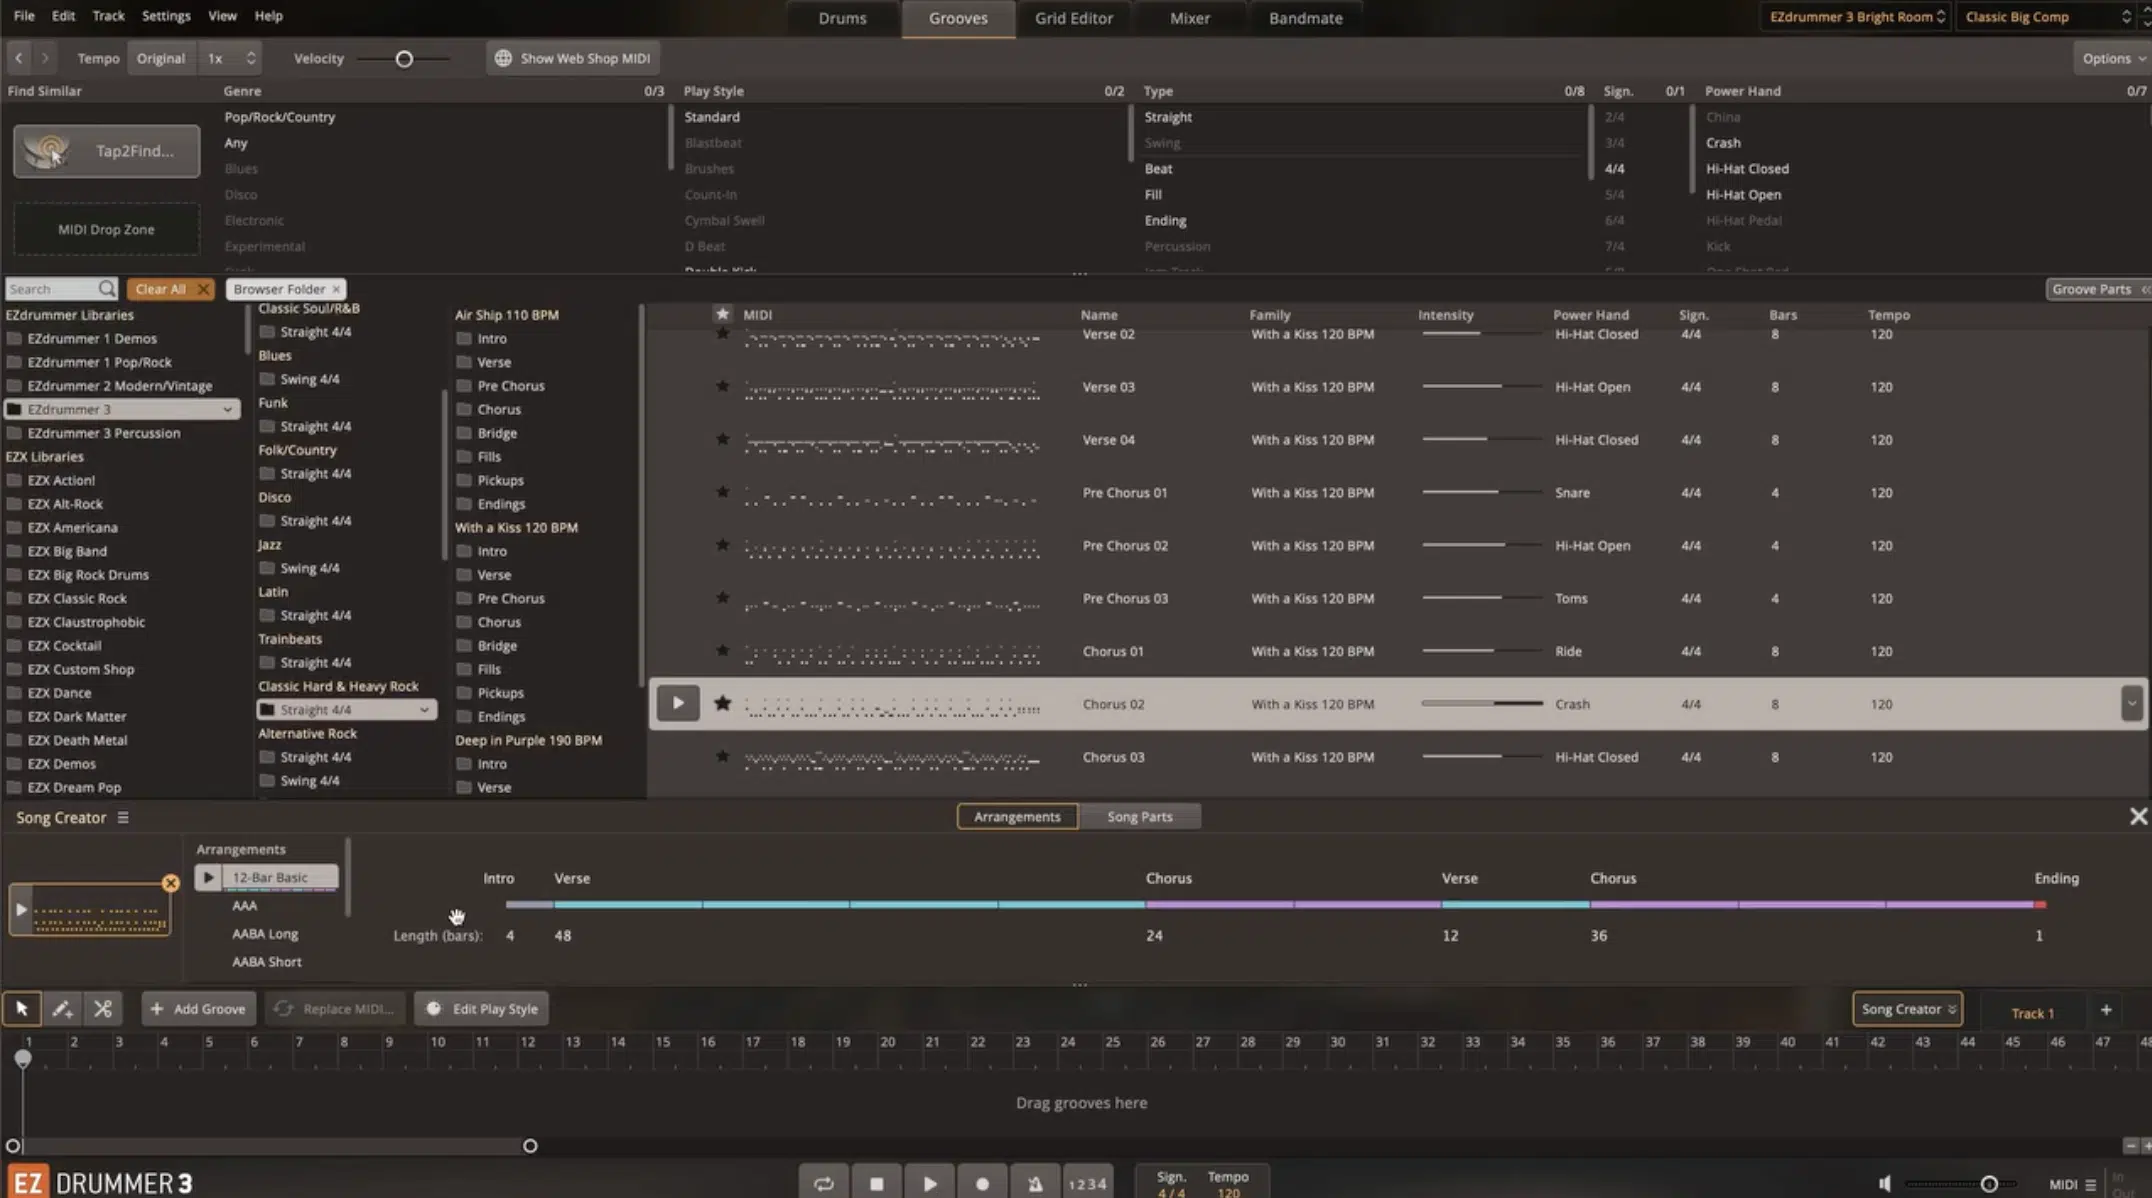Close the Song Creator panel

tap(2138, 817)
